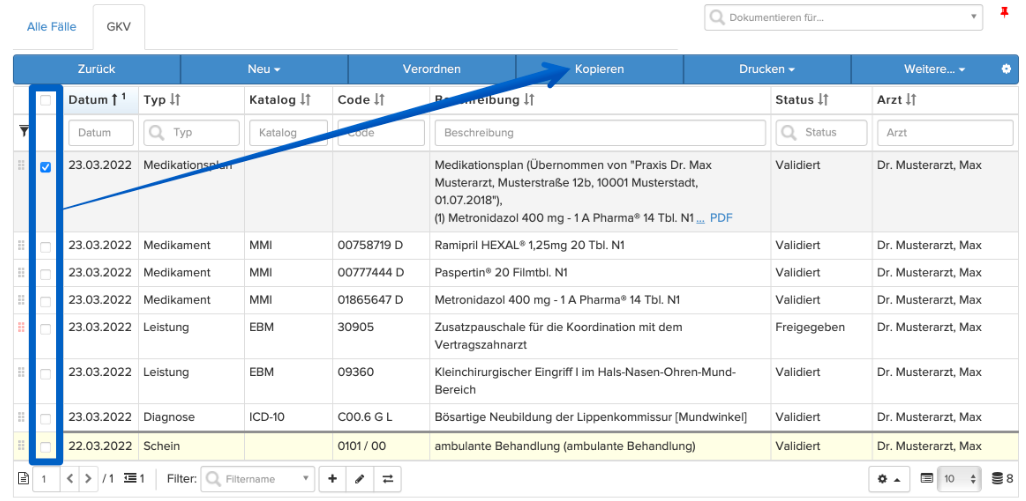The width and height of the screenshot is (1026, 501).
Task: Open the Filtername combo box
Action: (258, 479)
